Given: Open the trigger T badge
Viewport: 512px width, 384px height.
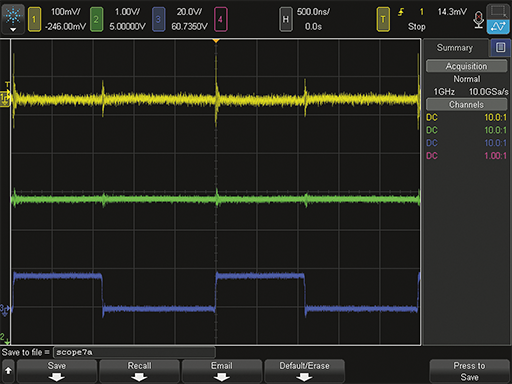Looking at the screenshot, I should click(x=383, y=20).
